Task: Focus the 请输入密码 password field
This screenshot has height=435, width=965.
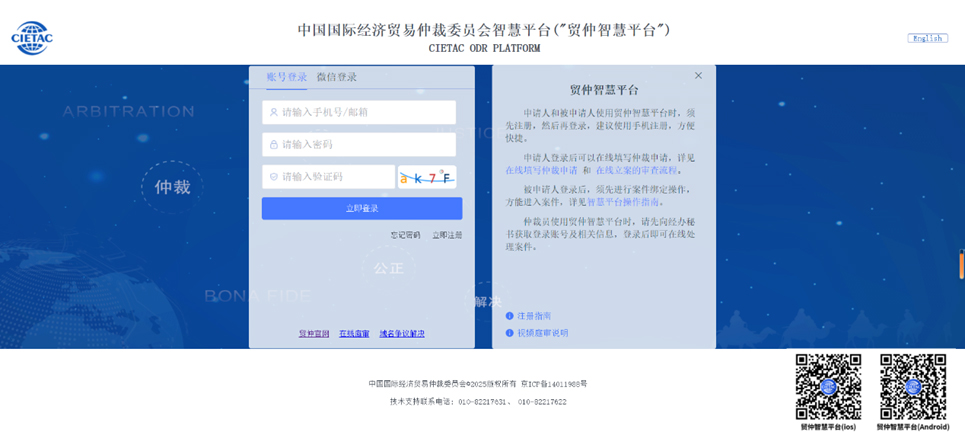Action: coord(359,145)
